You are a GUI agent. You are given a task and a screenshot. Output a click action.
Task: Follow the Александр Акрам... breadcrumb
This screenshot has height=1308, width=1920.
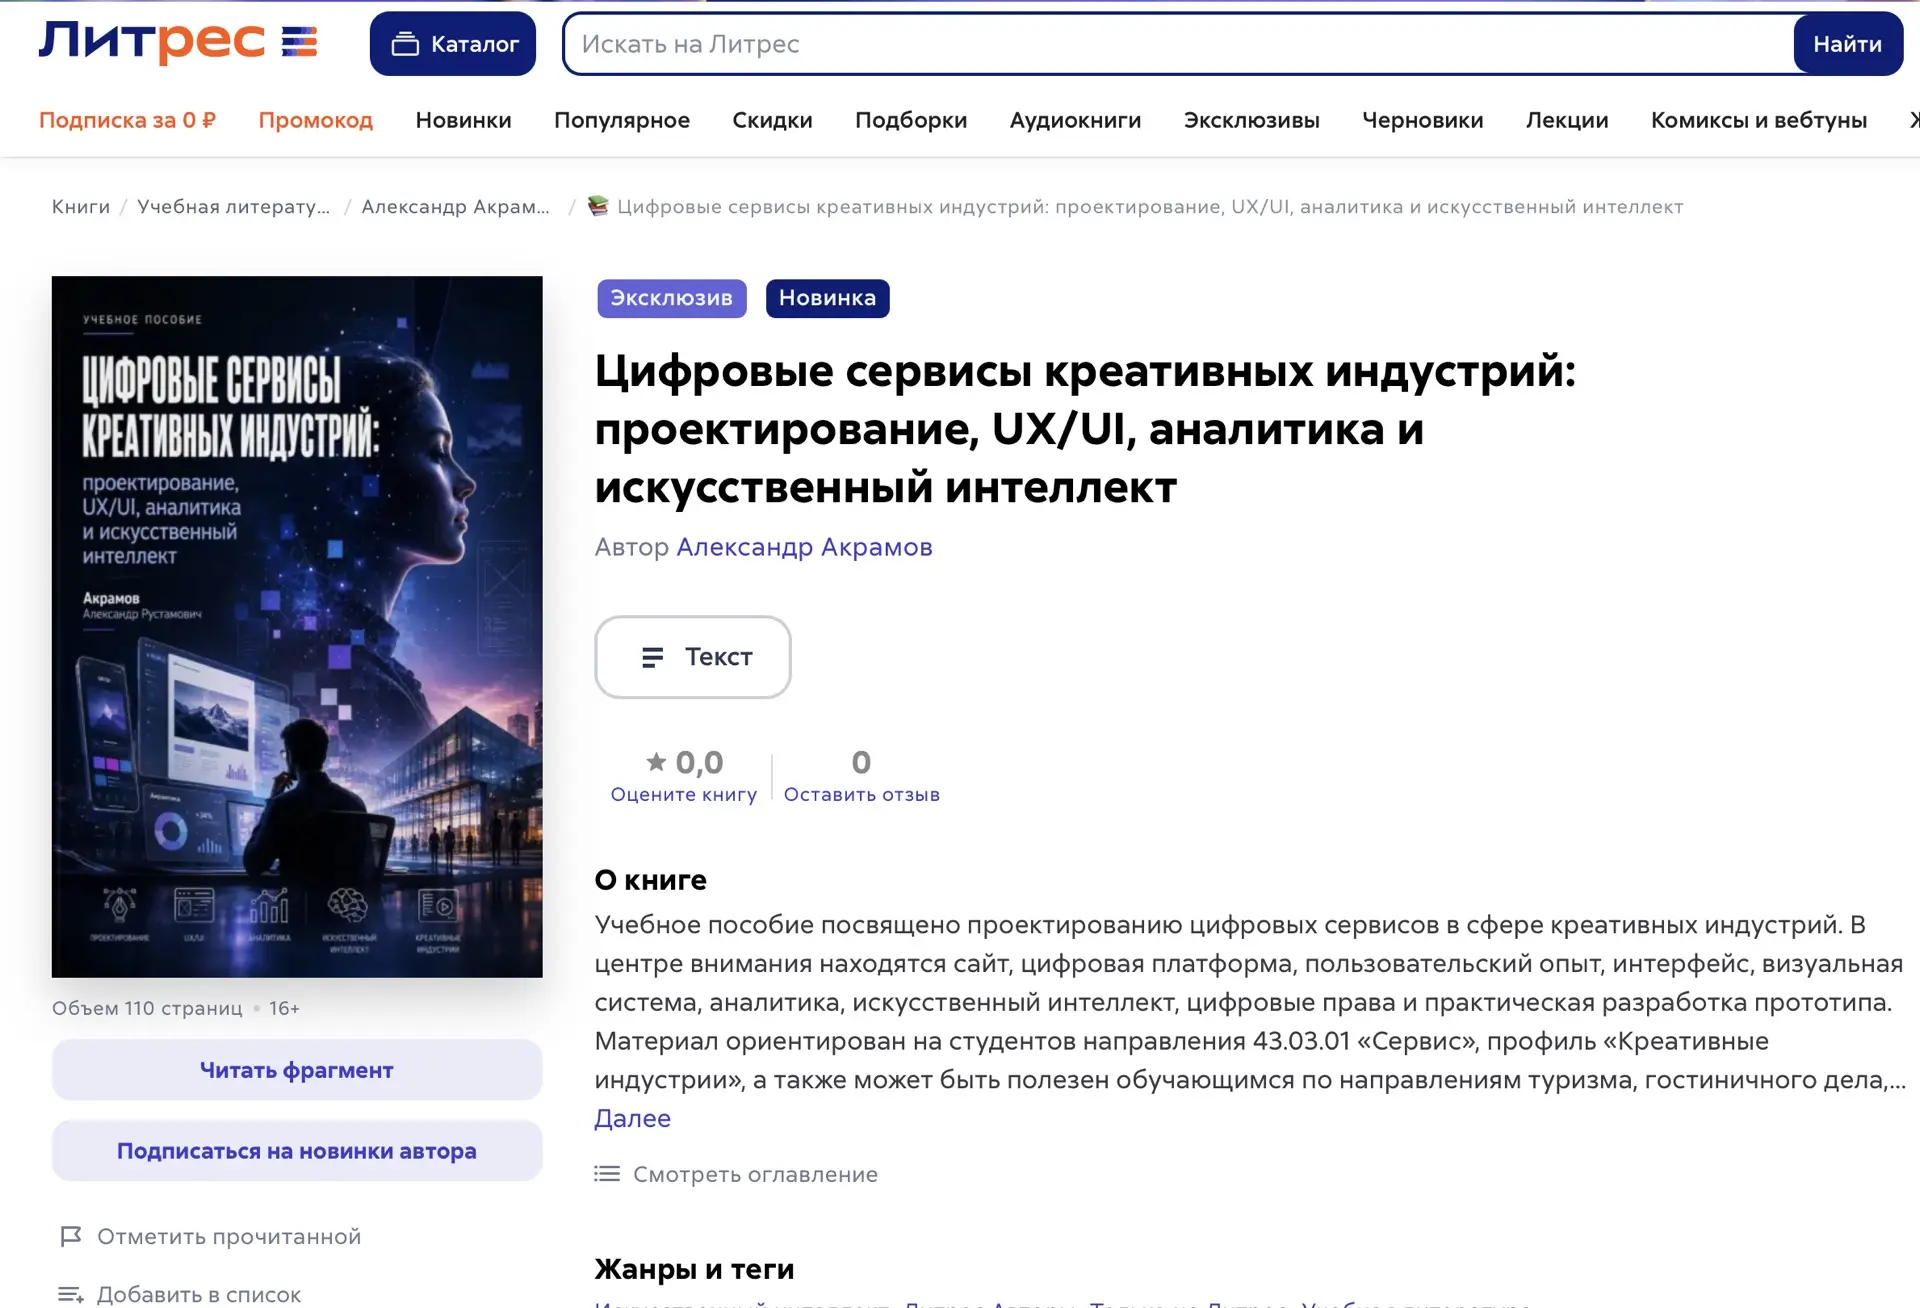tap(455, 207)
